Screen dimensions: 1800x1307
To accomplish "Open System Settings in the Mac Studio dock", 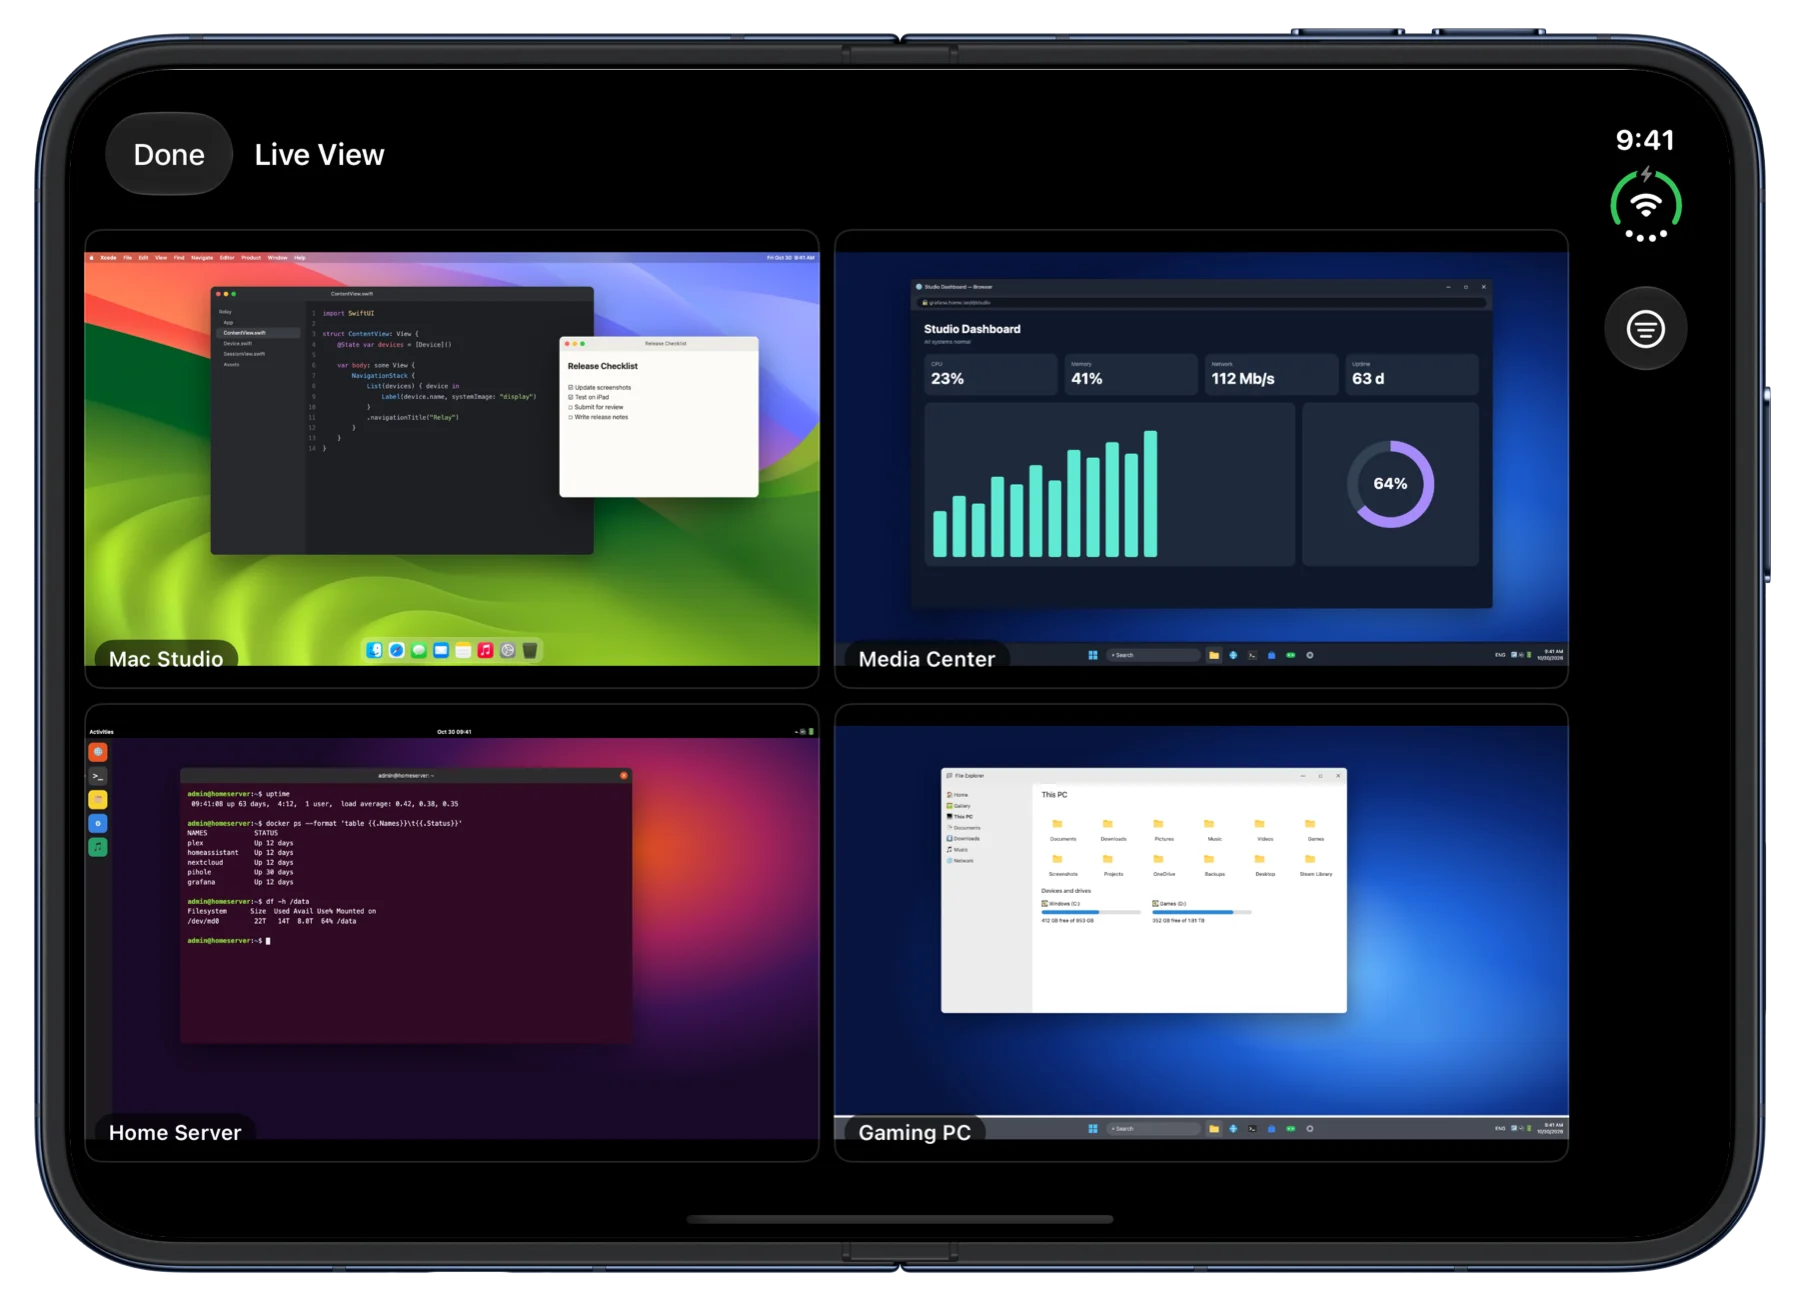I will pos(508,651).
